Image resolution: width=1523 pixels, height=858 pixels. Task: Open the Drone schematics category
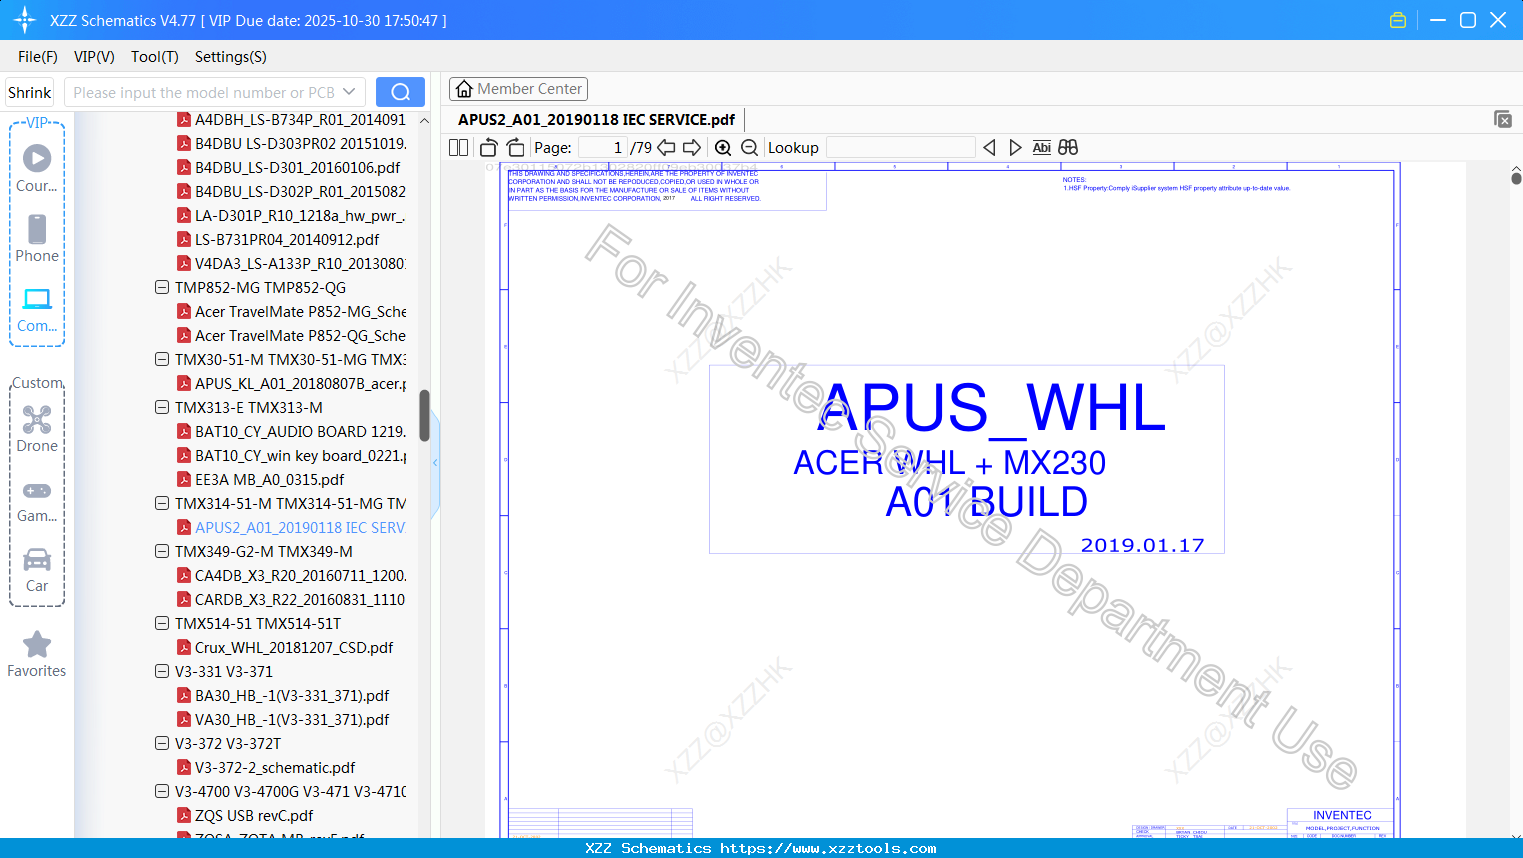click(37, 429)
